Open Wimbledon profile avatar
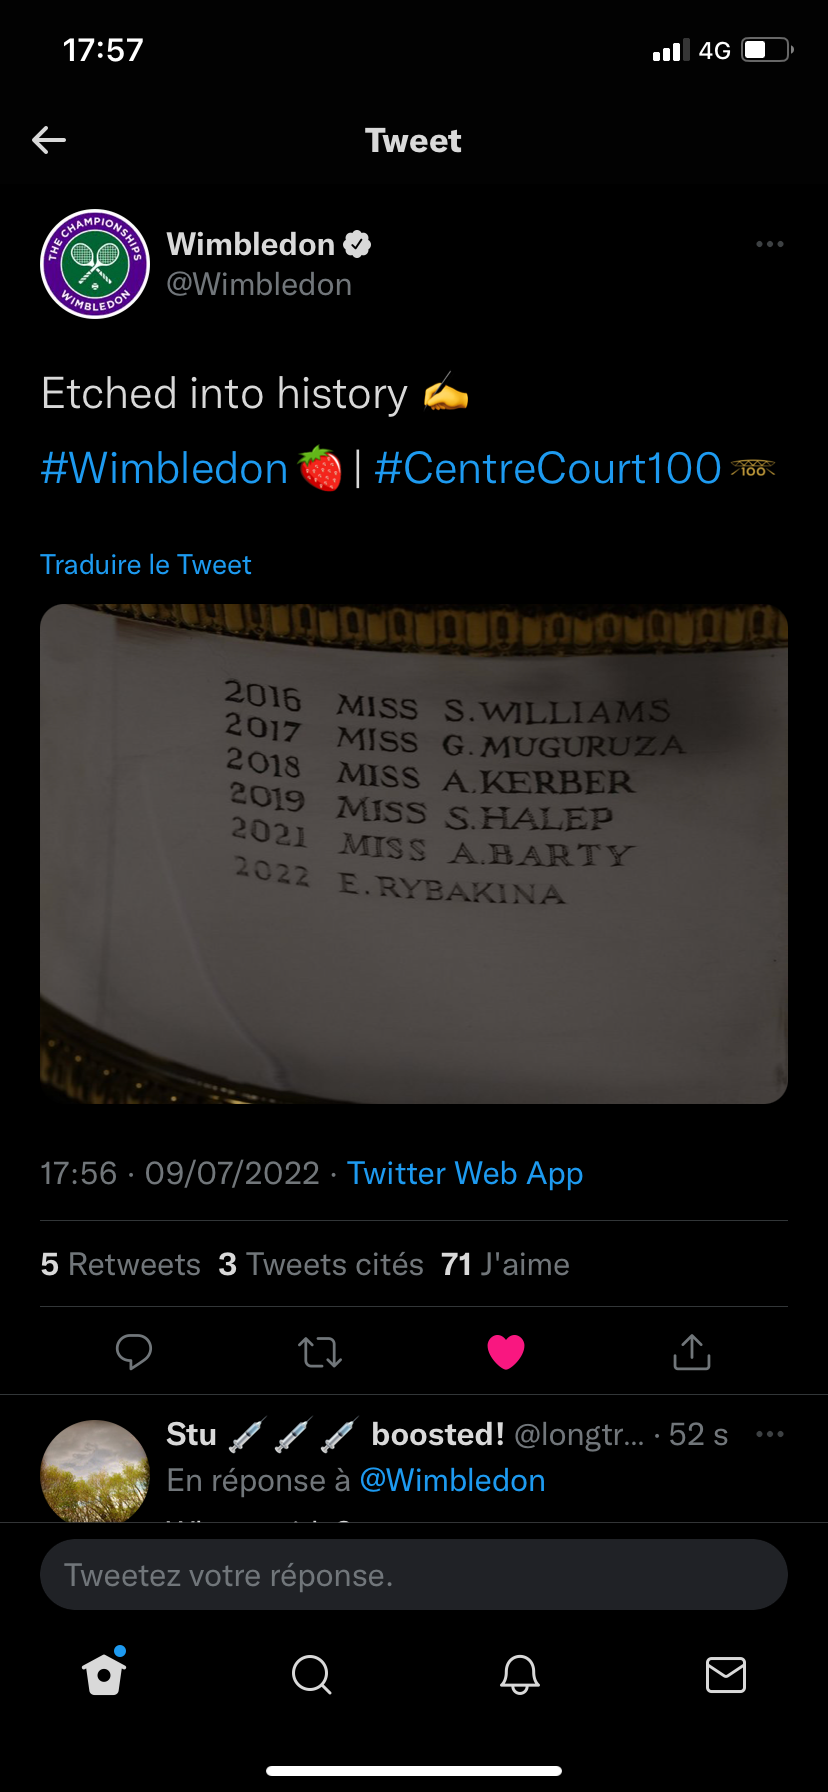Viewport: 828px width, 1792px height. [95, 264]
